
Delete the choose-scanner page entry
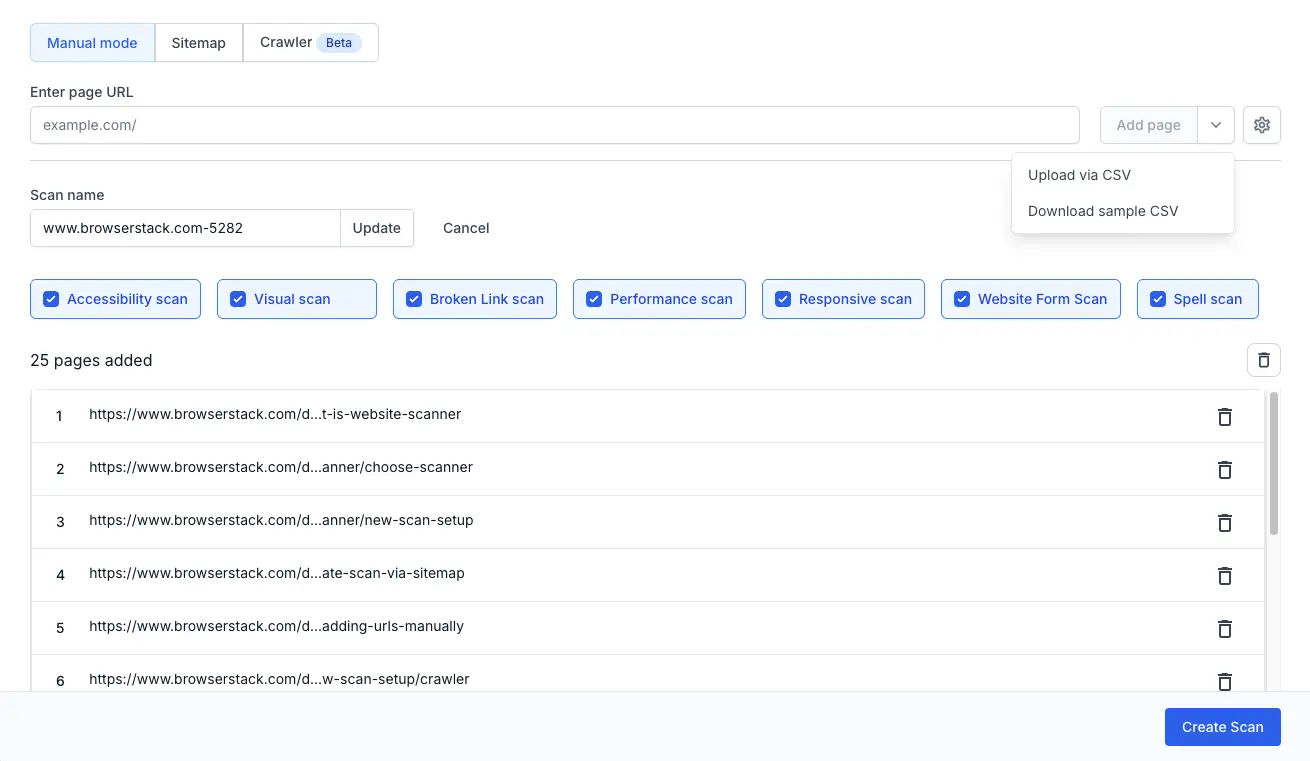1224,469
